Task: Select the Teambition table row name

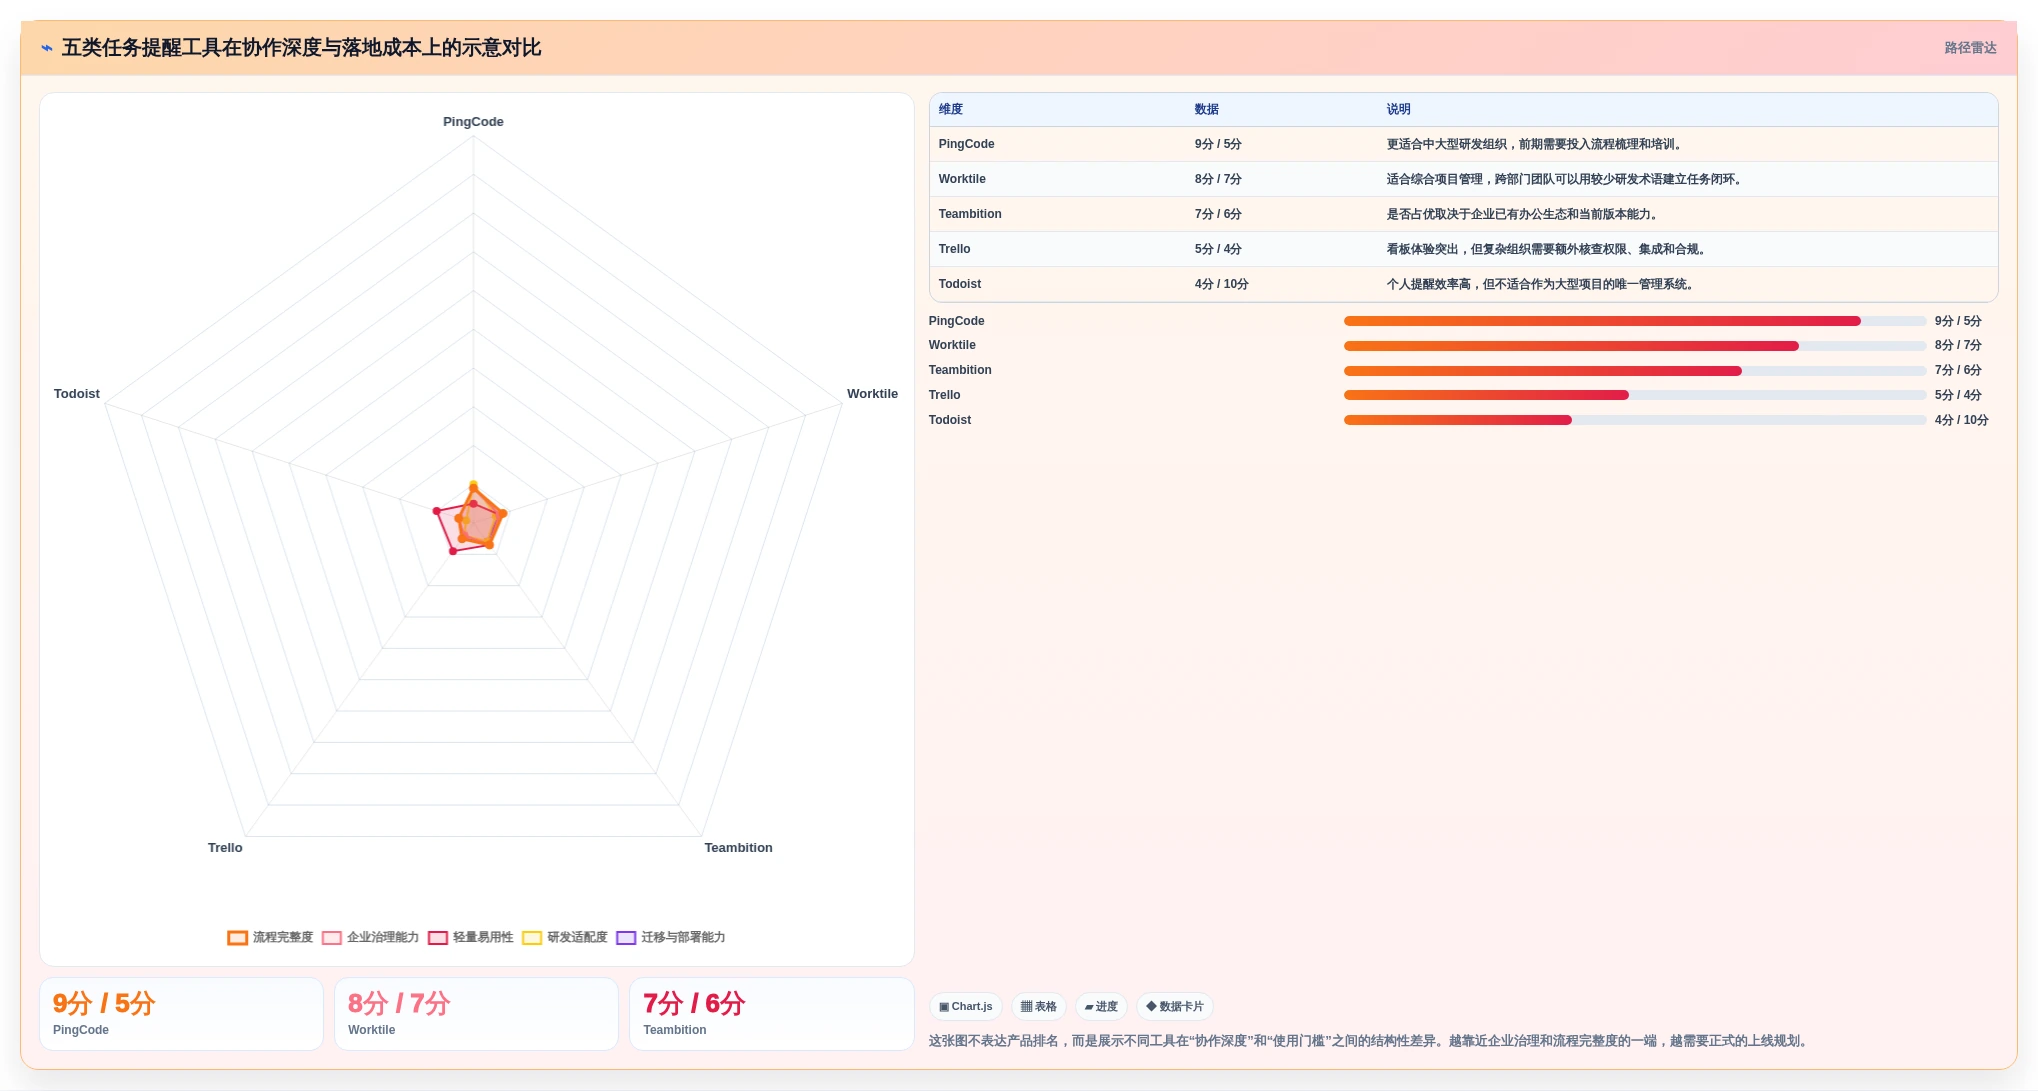Action: 970,214
